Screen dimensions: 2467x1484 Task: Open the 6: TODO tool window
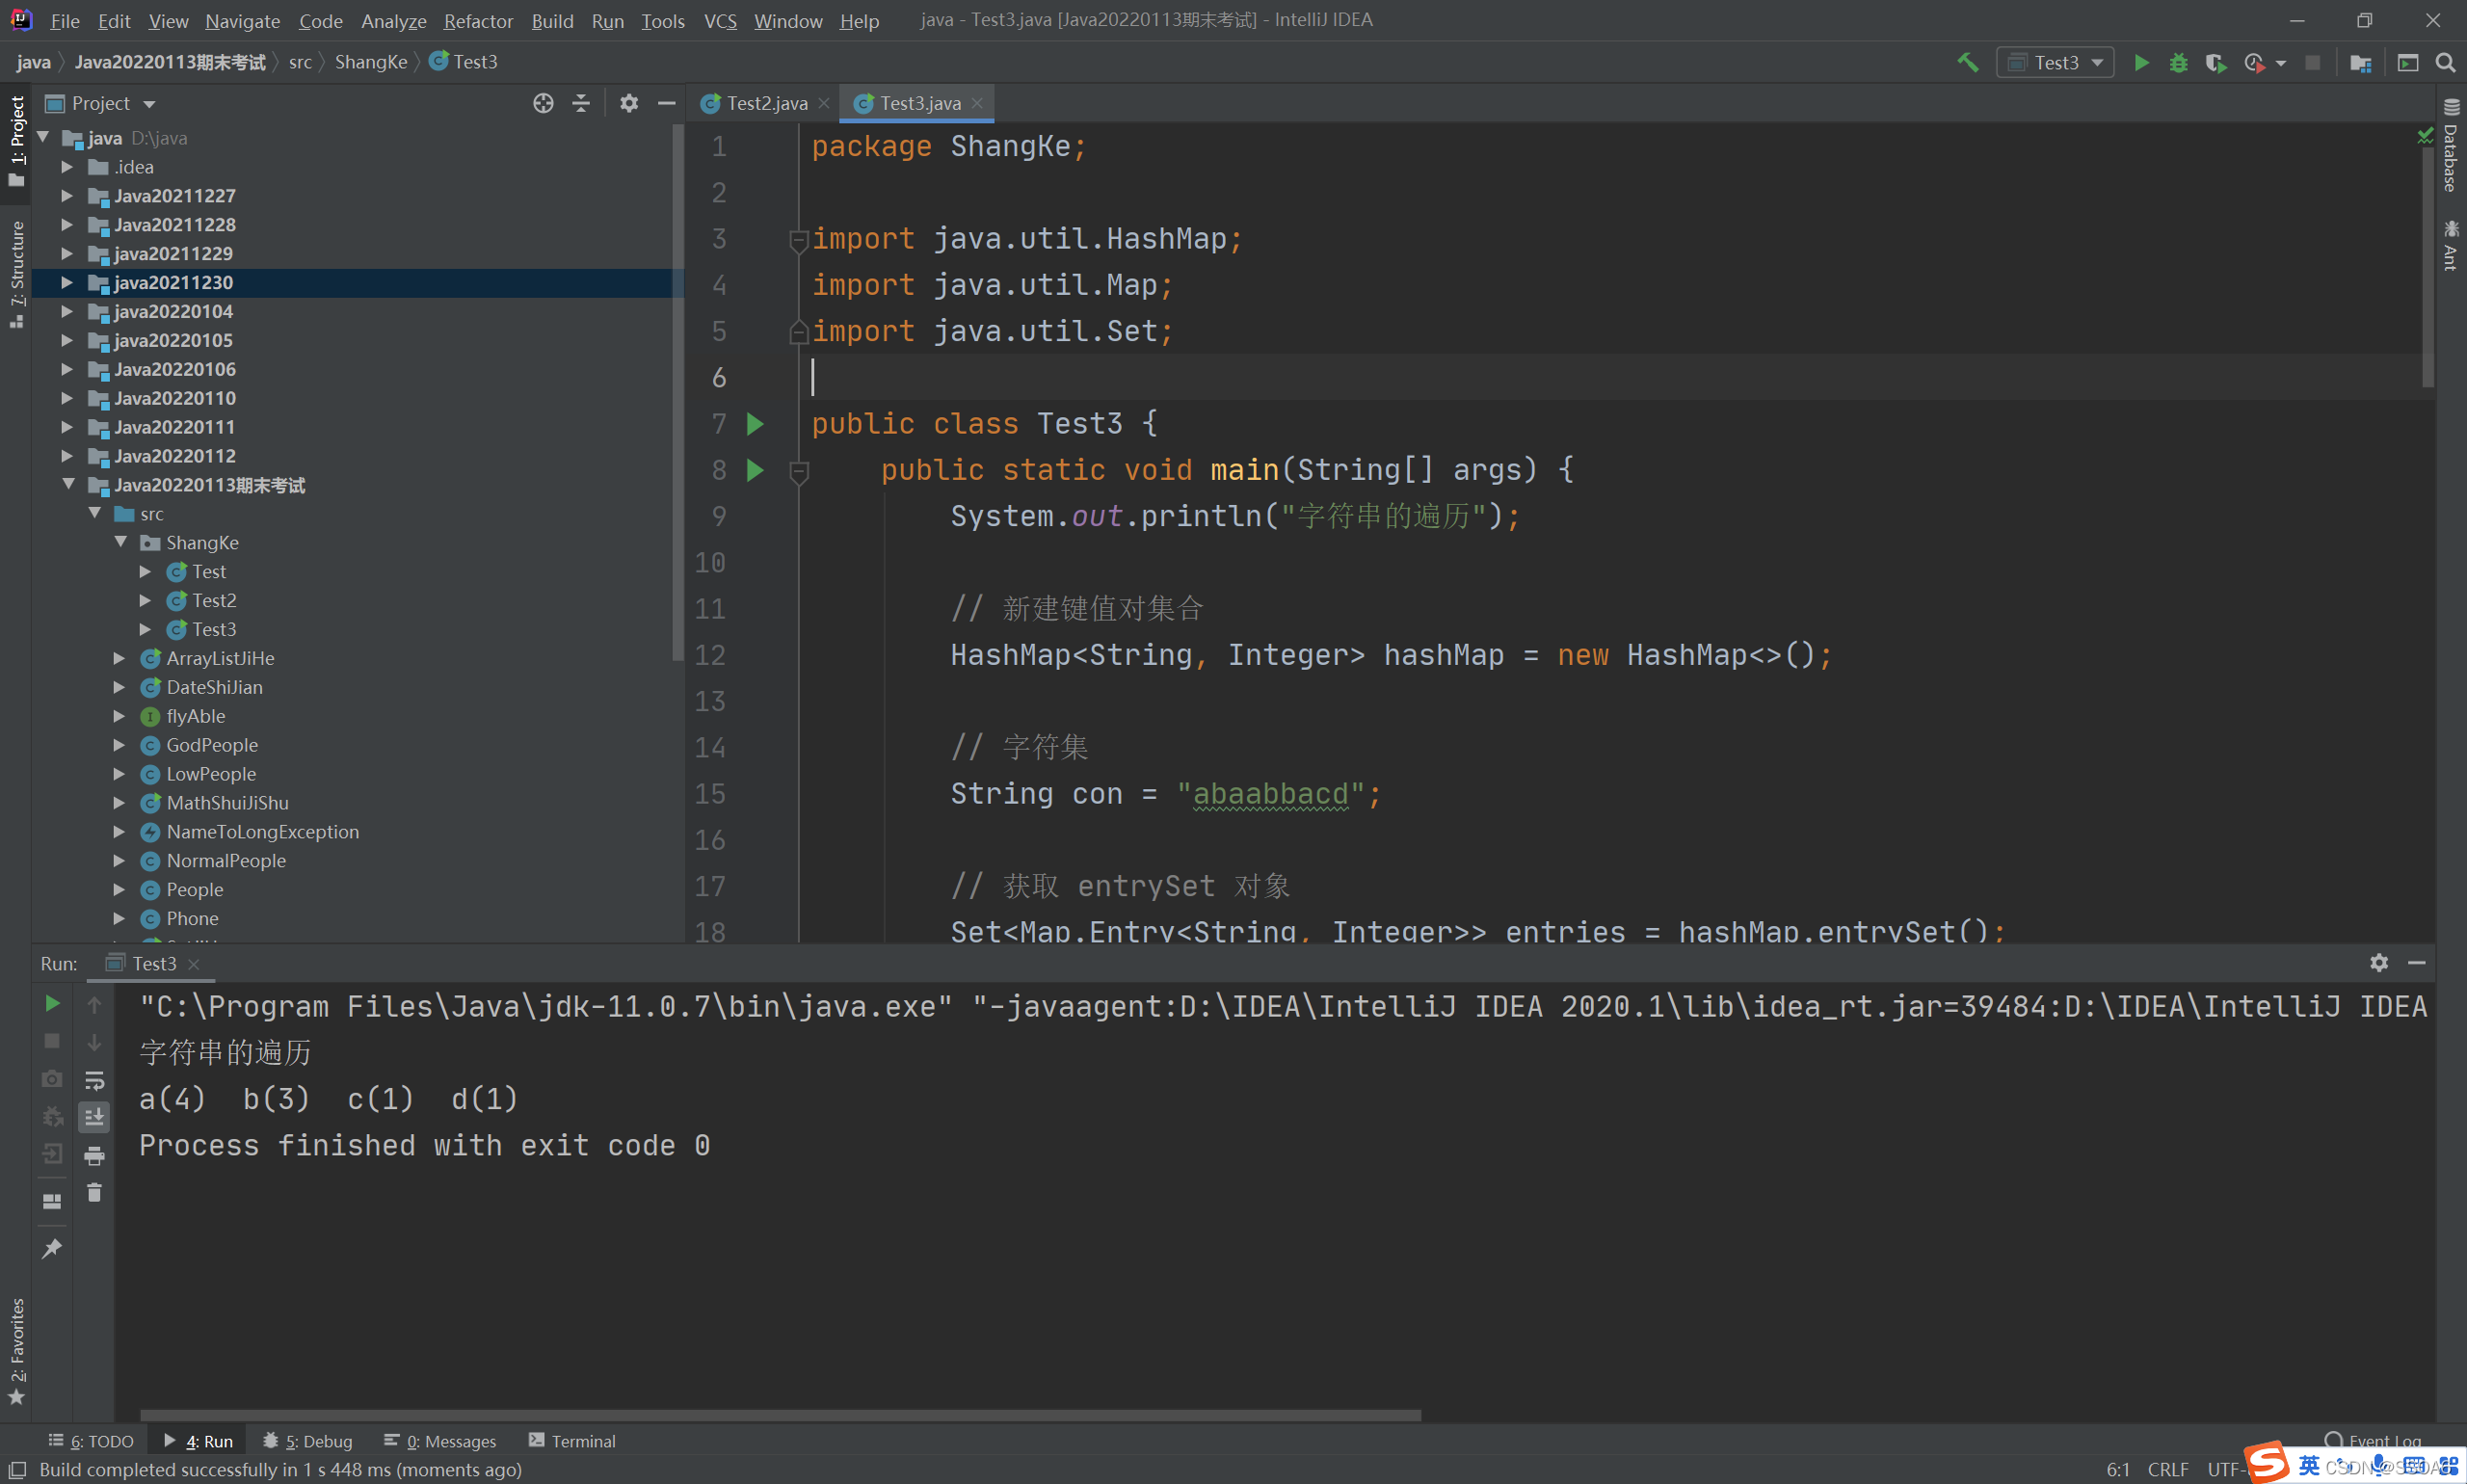point(91,1441)
